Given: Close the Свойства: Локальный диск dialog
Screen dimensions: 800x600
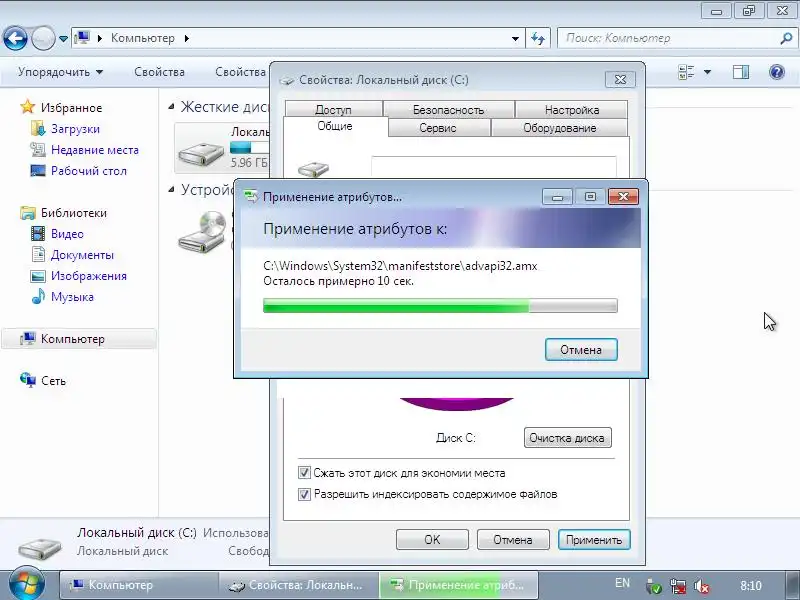Looking at the screenshot, I should pos(620,79).
